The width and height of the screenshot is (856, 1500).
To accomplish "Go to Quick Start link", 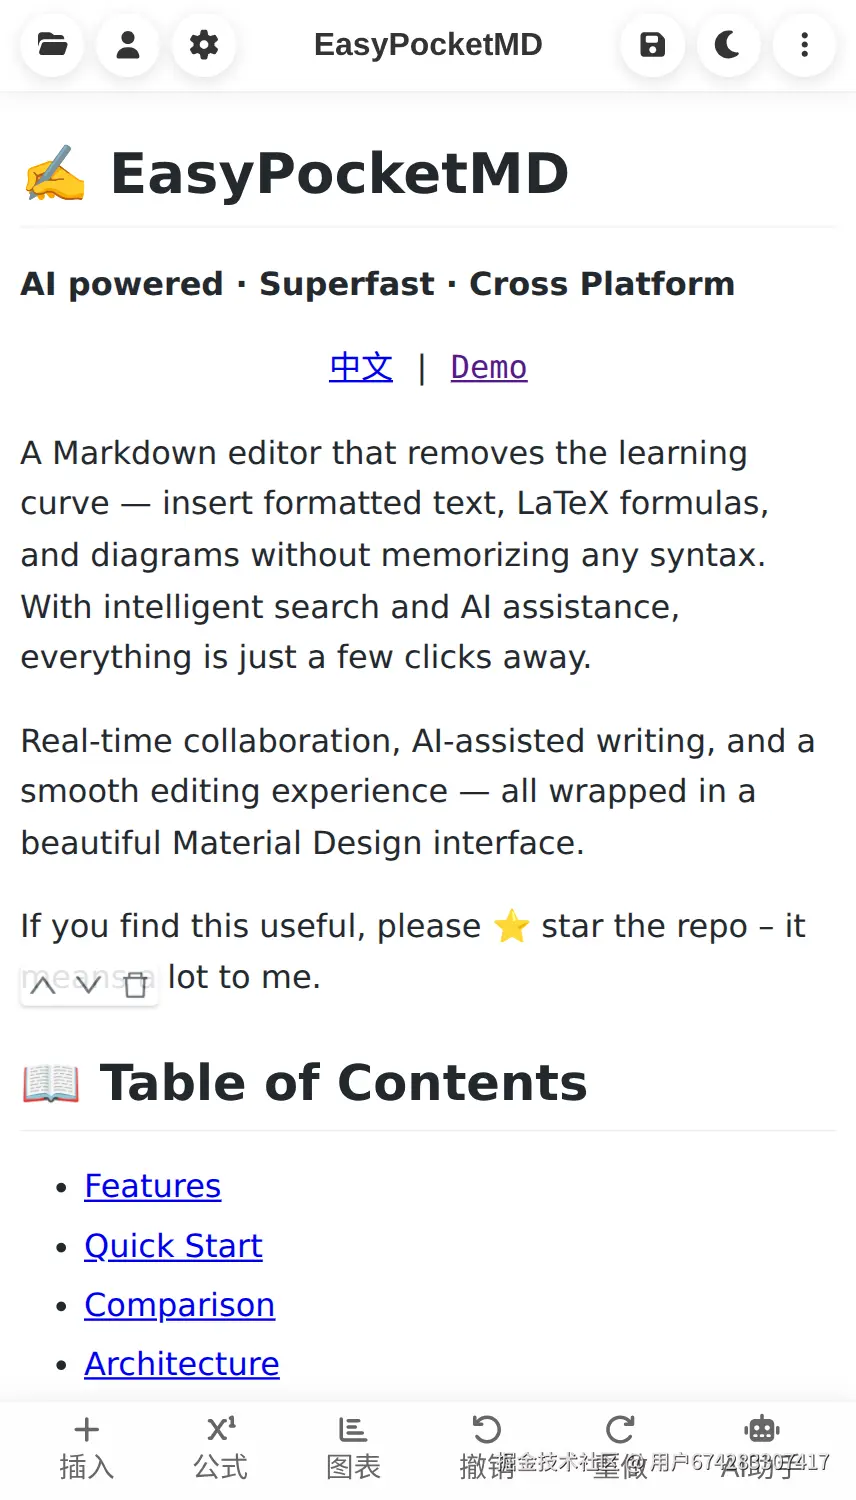I will pyautogui.click(x=173, y=1246).
